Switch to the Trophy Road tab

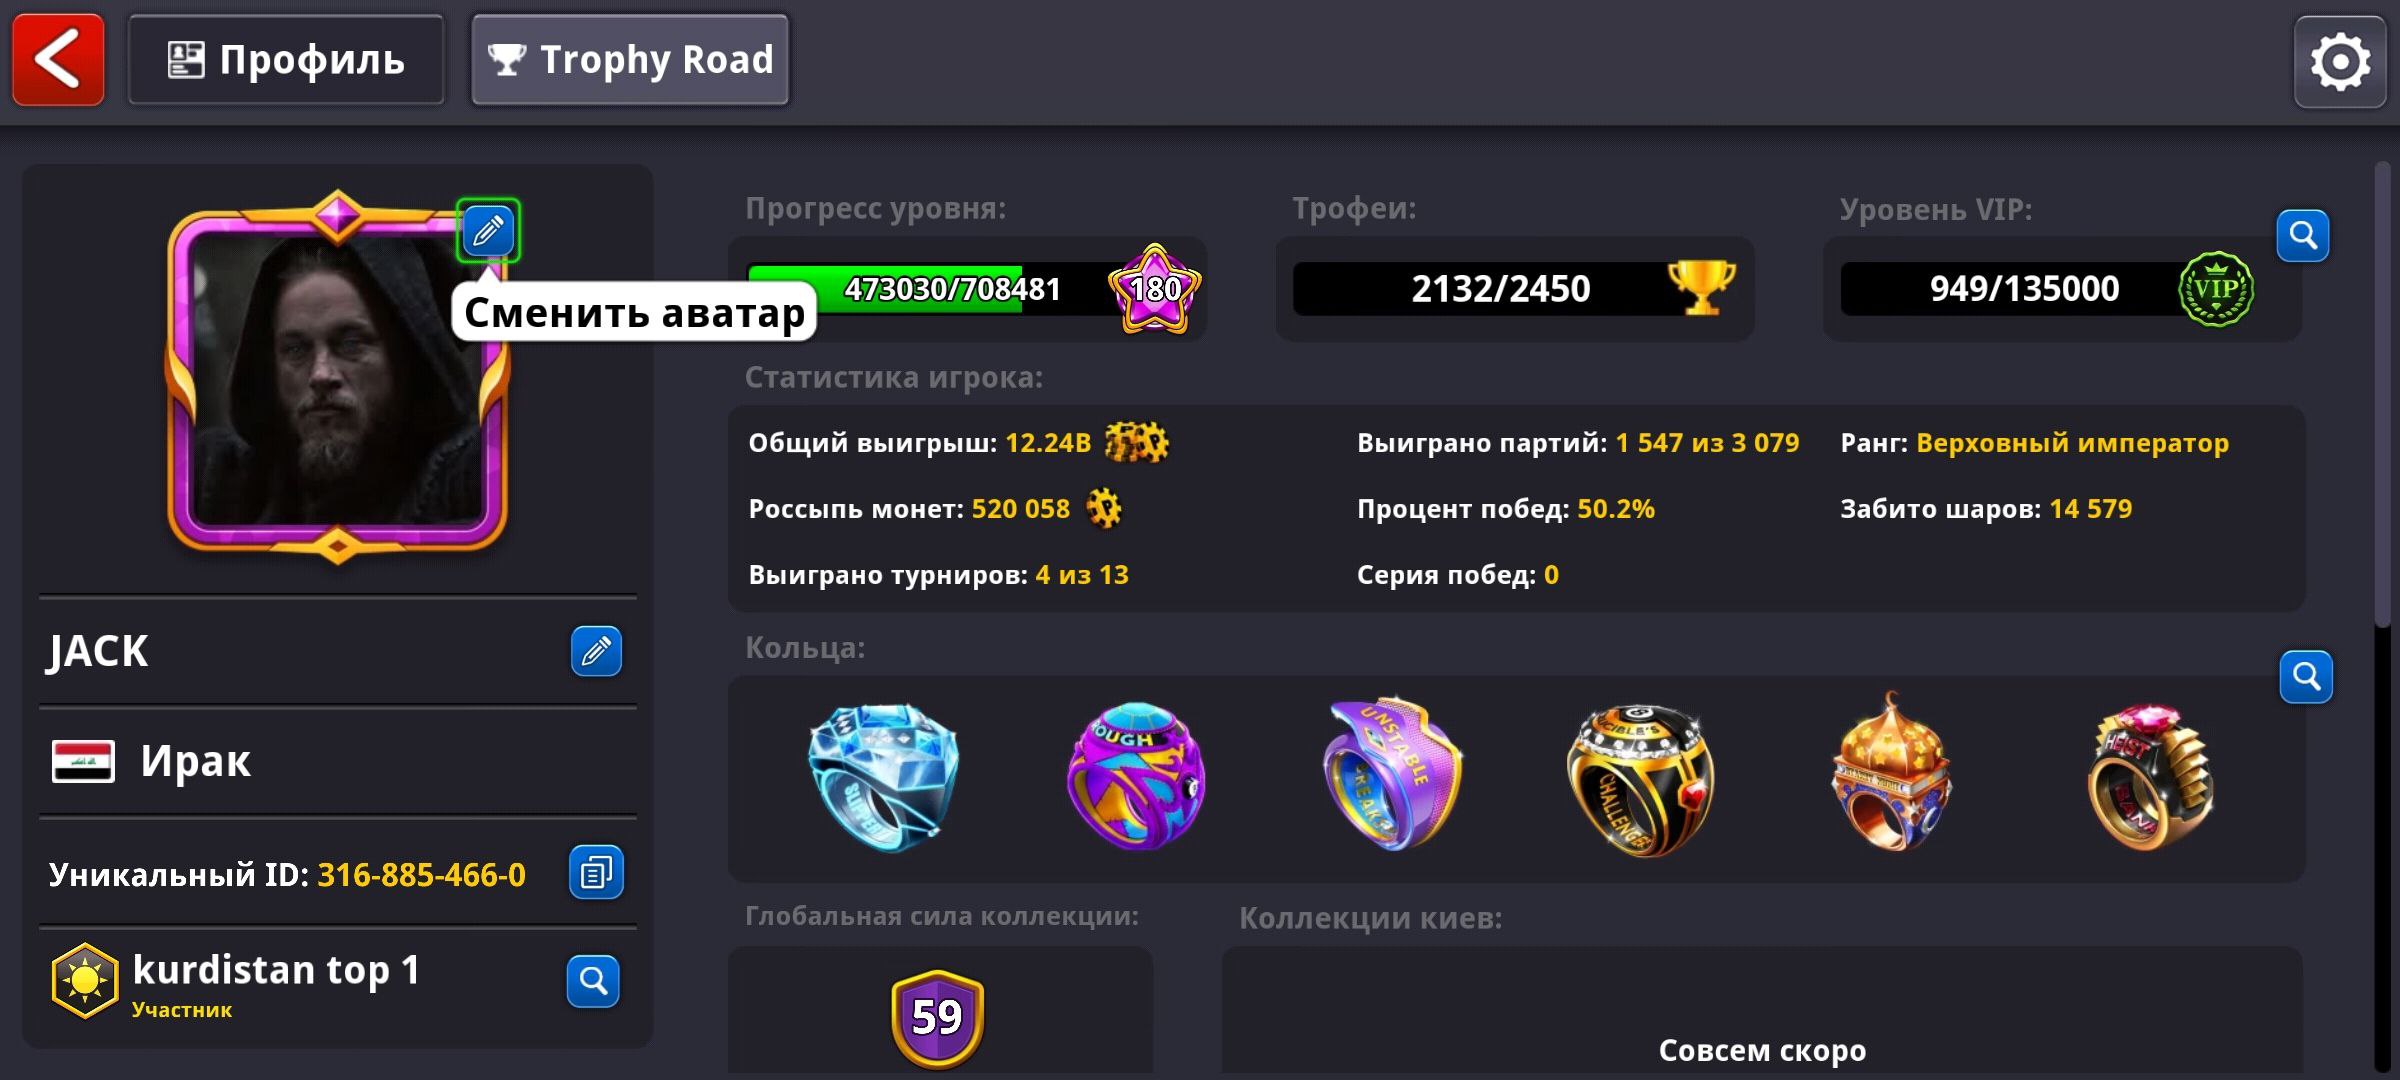coord(630,60)
